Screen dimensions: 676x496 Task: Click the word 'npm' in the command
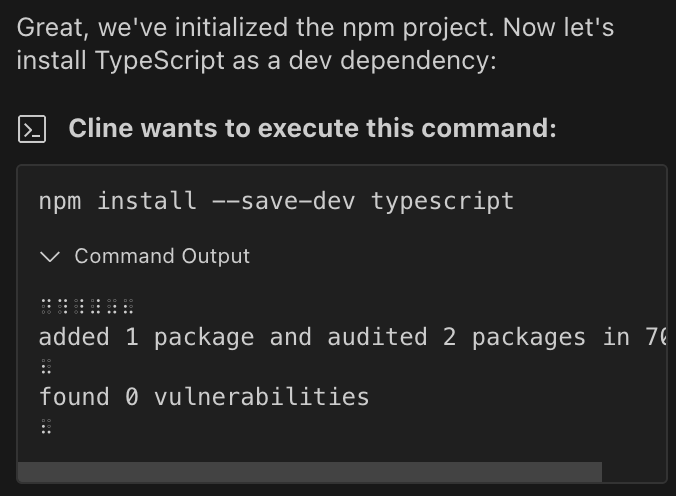click(60, 201)
